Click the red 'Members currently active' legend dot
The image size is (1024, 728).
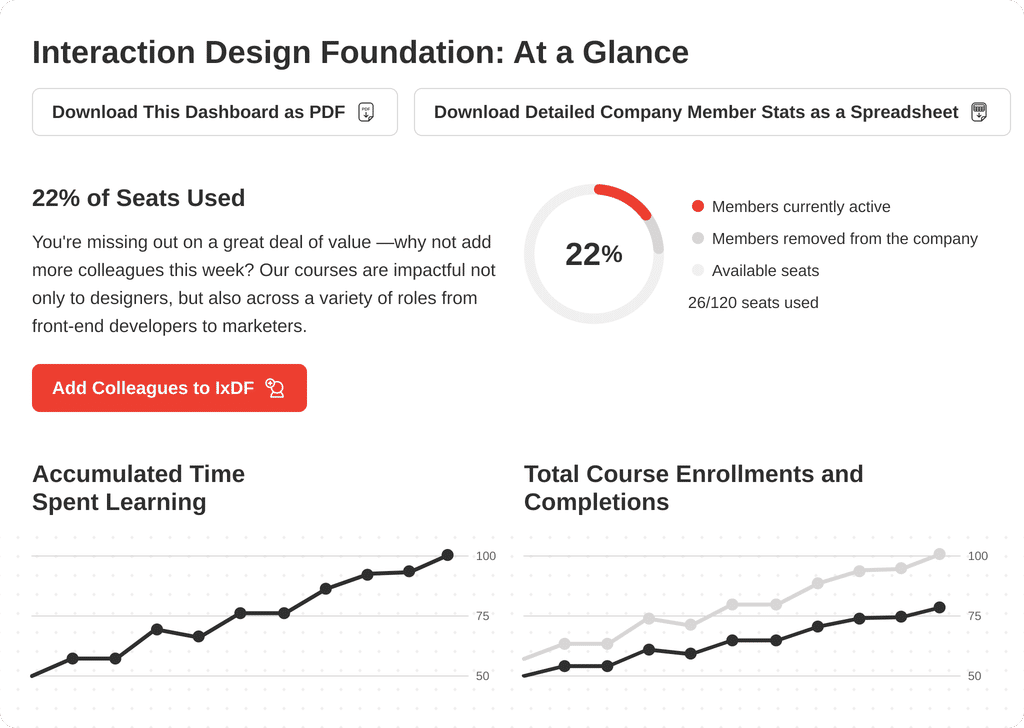[698, 207]
